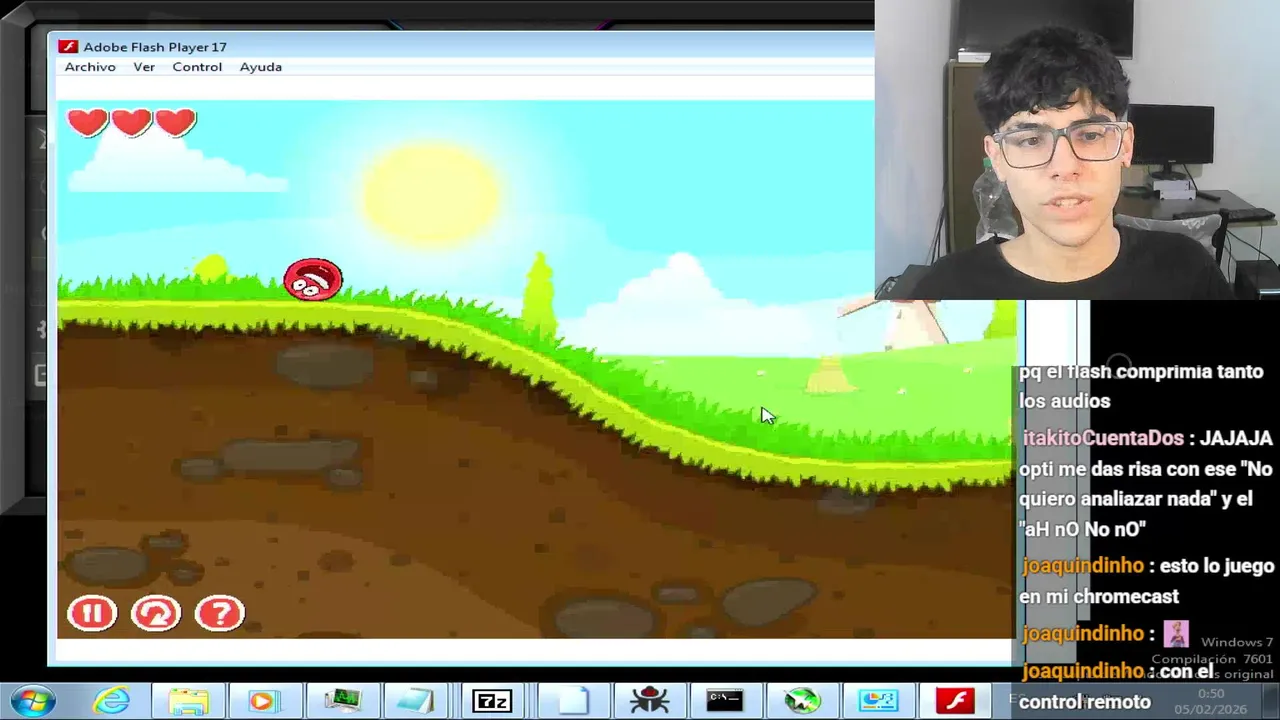Open the Ayuda menu

coord(261,67)
